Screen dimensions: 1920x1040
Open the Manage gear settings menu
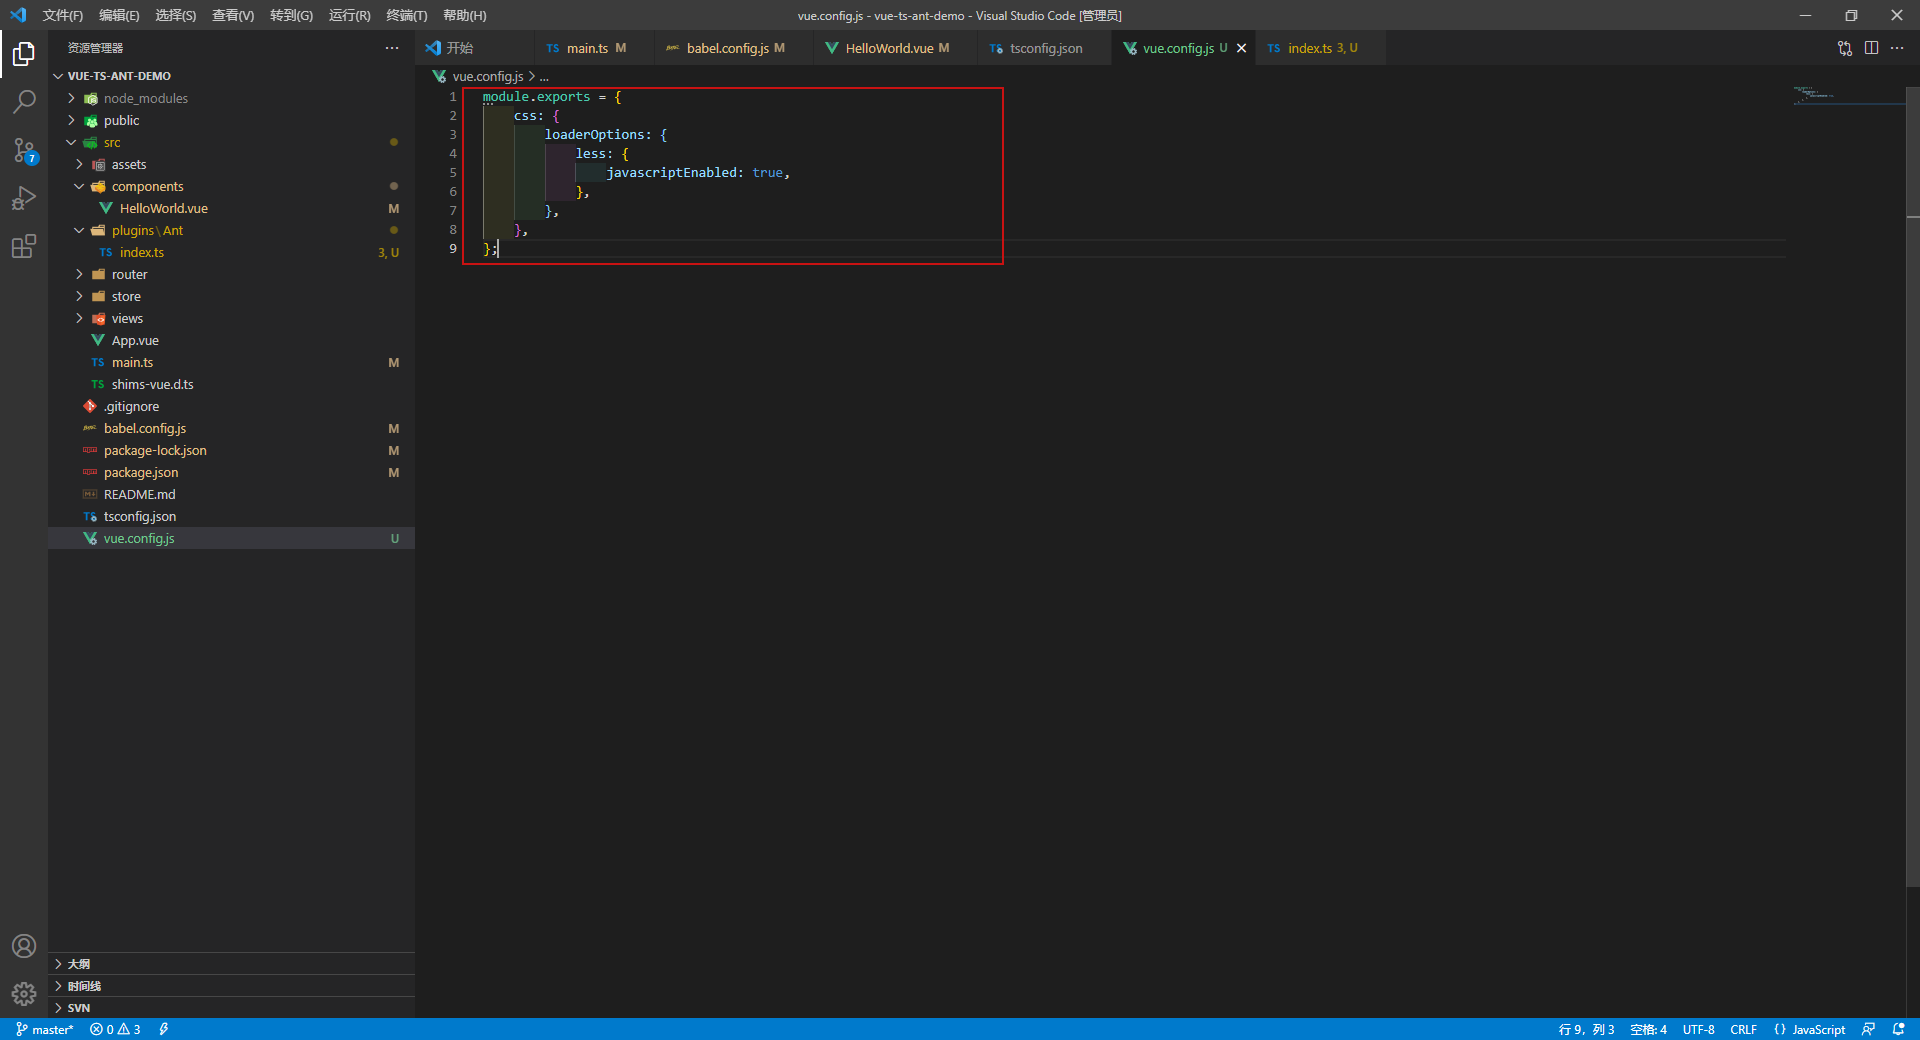(24, 993)
